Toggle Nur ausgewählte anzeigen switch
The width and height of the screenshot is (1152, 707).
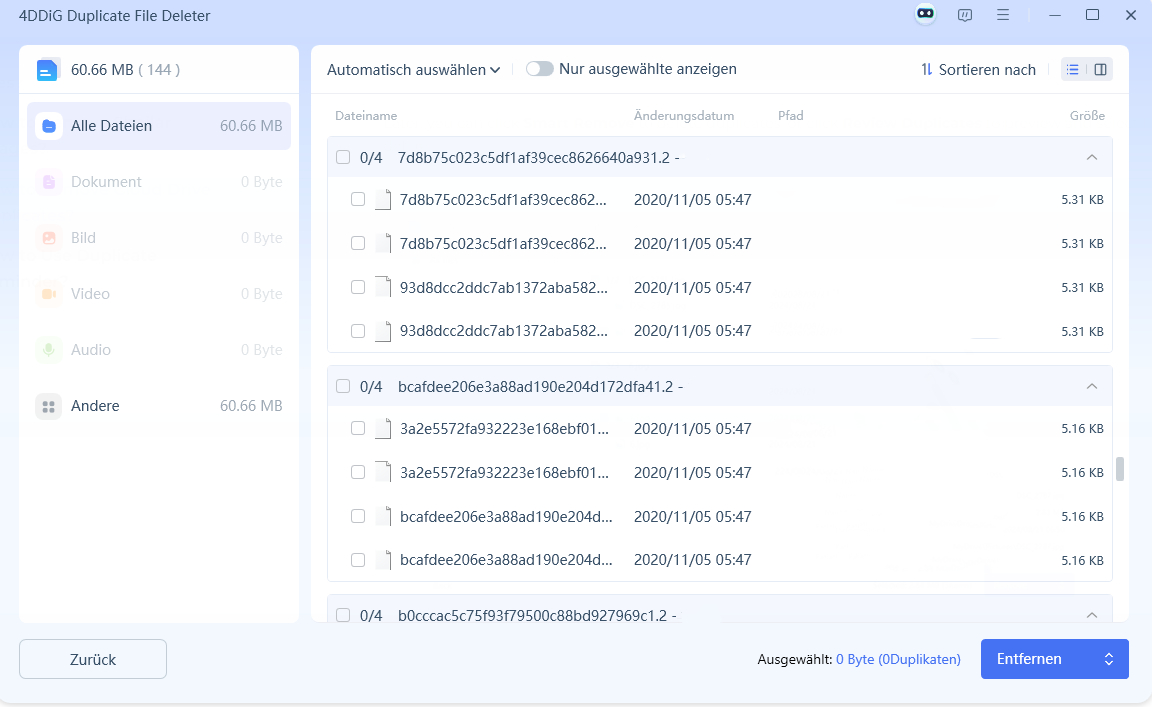540,69
